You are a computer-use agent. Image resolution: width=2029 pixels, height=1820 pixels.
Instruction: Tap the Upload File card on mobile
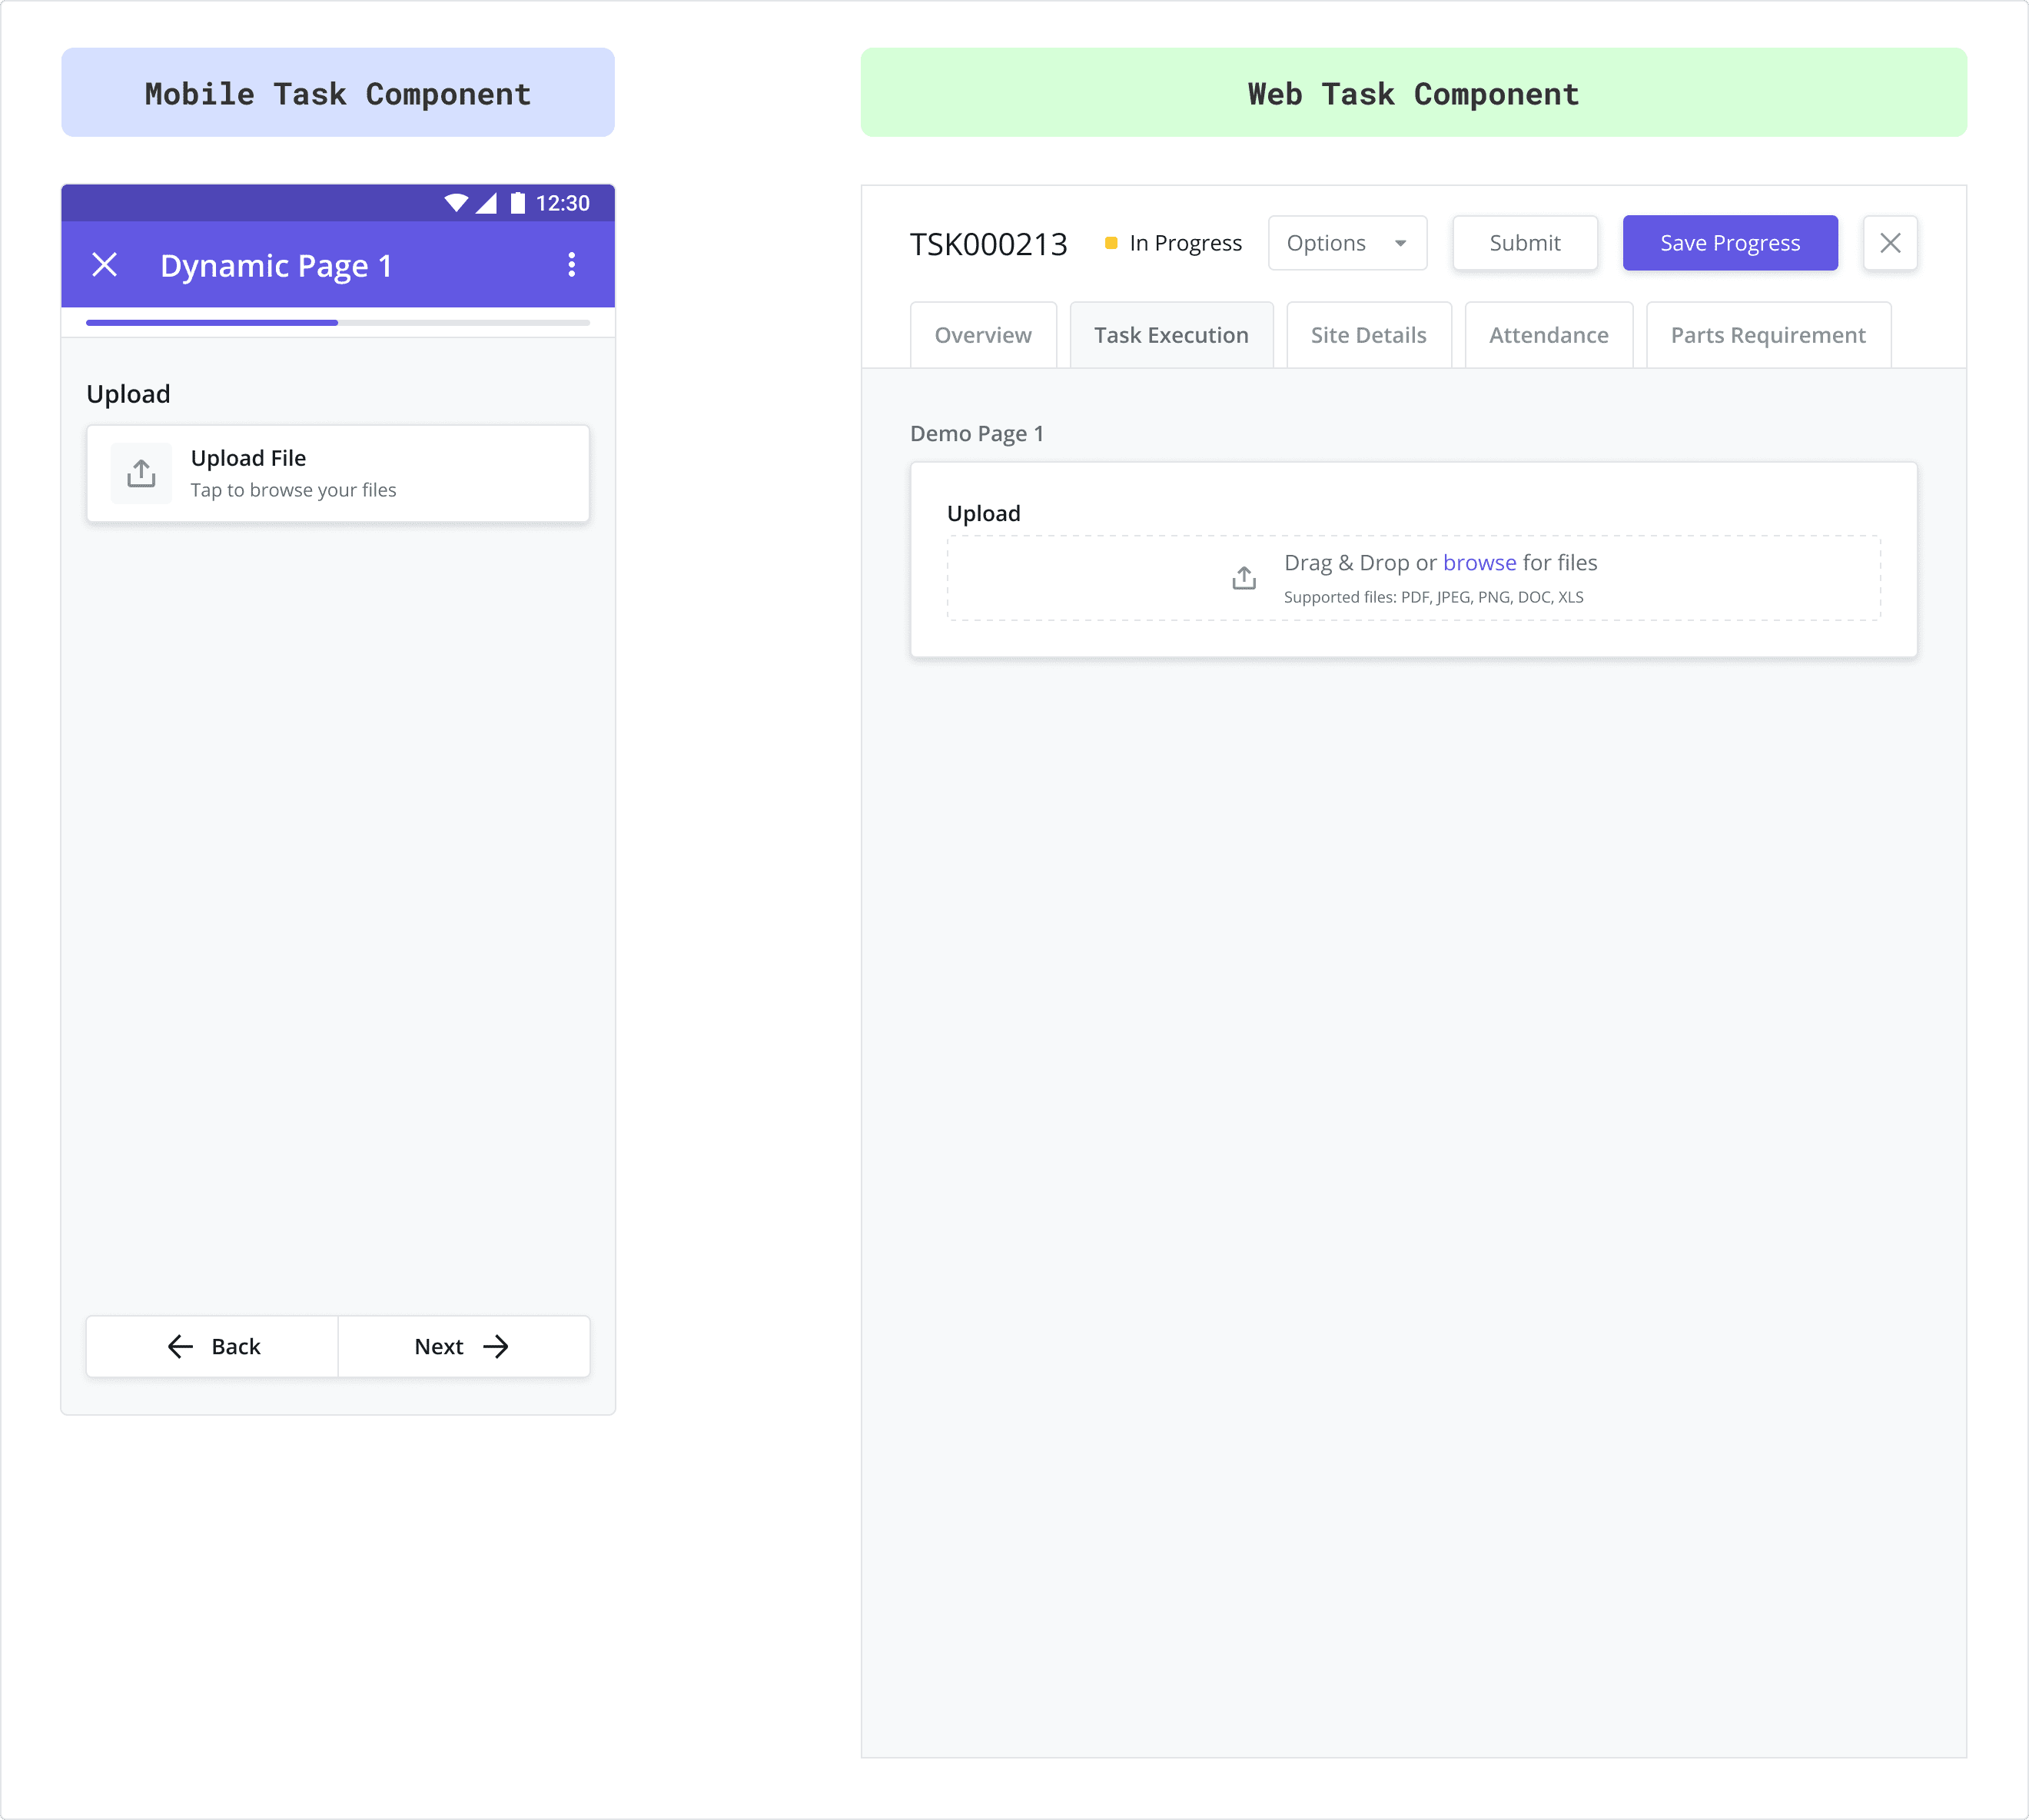338,474
